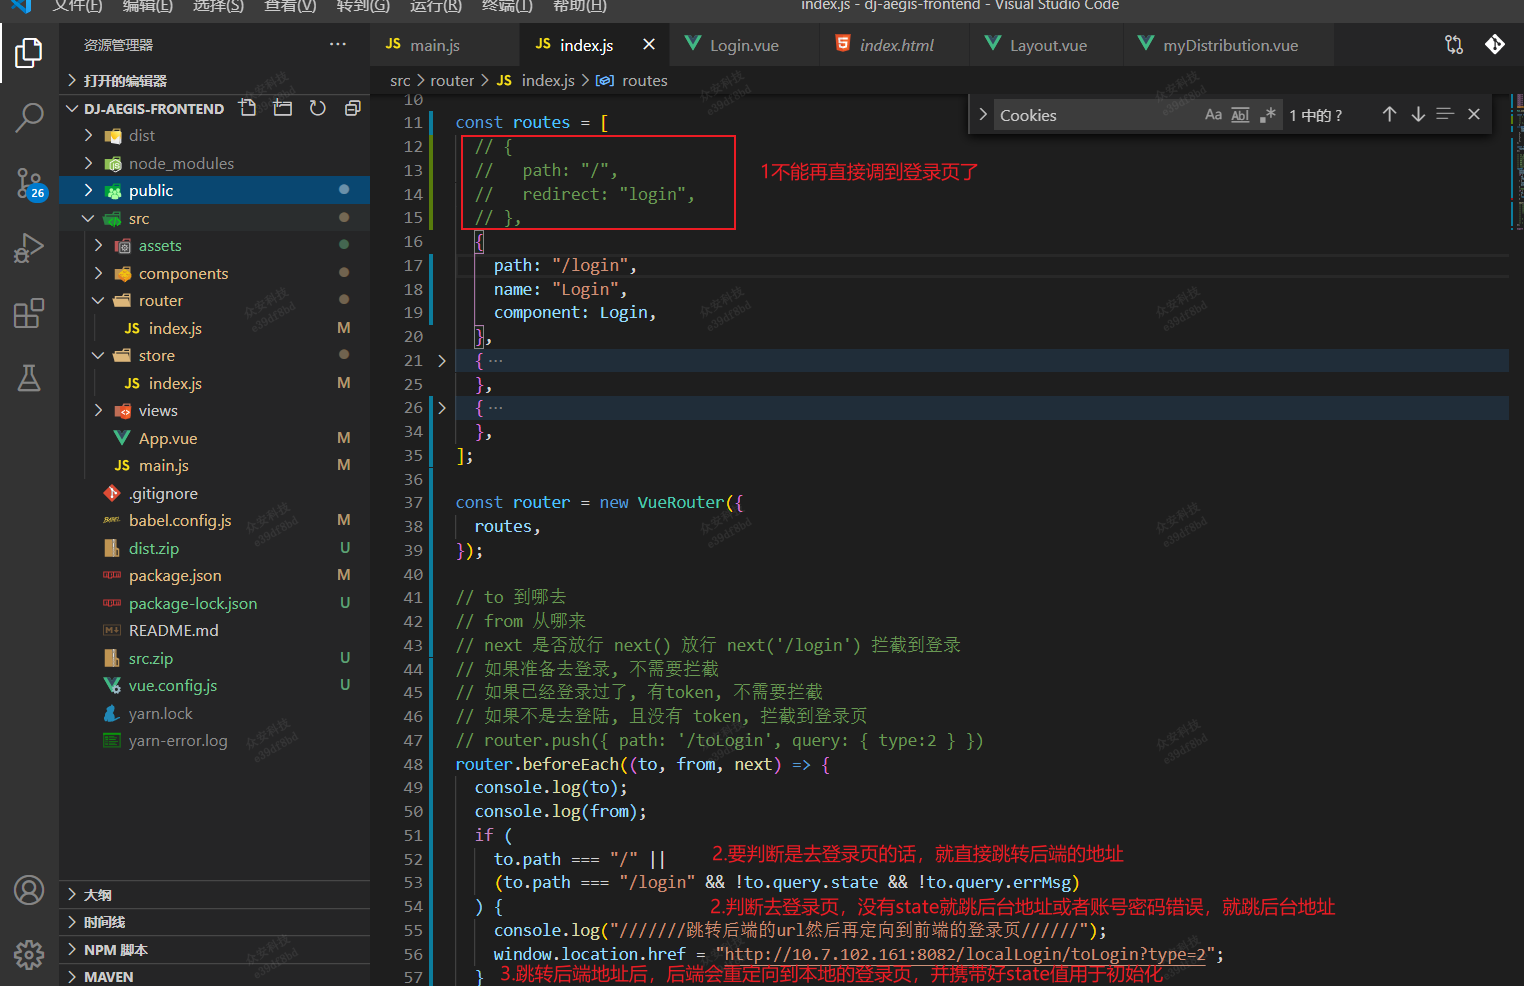Open vue.config.js in the explorer
1524x986 pixels.
point(214,685)
